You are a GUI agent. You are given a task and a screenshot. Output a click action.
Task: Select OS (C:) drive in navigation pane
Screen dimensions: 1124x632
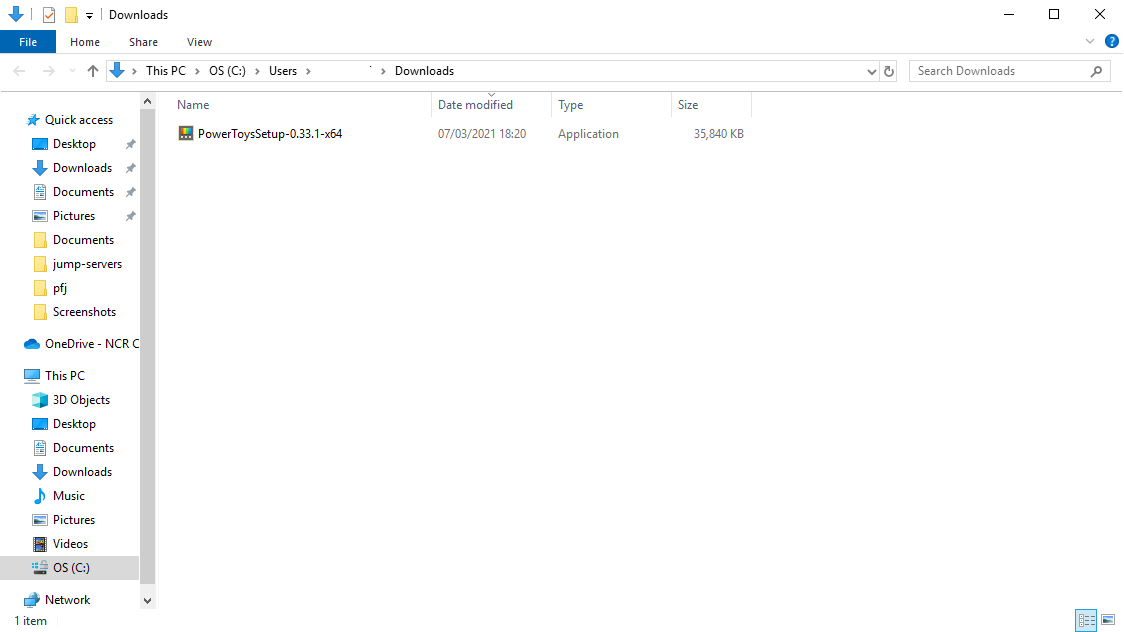(x=71, y=568)
